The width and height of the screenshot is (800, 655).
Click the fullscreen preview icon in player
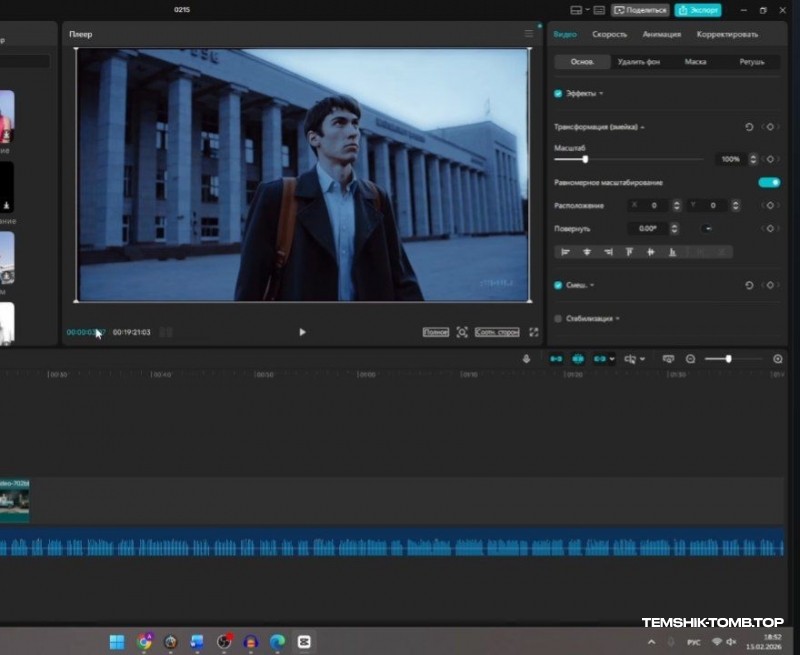tap(533, 332)
